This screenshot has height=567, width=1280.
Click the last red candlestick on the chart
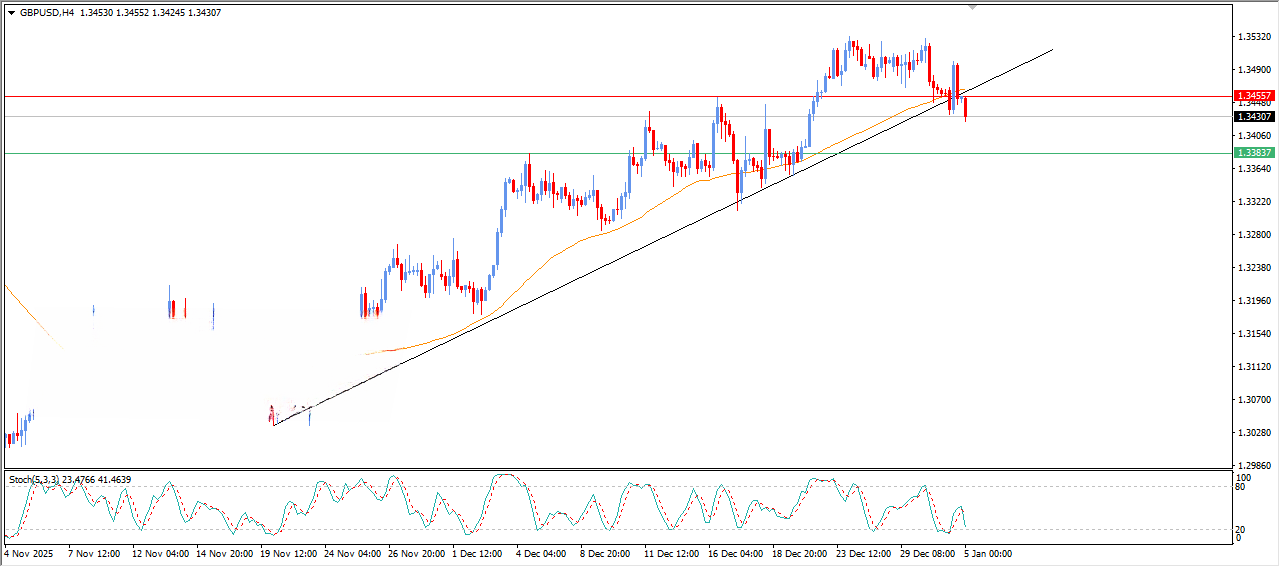coord(965,109)
